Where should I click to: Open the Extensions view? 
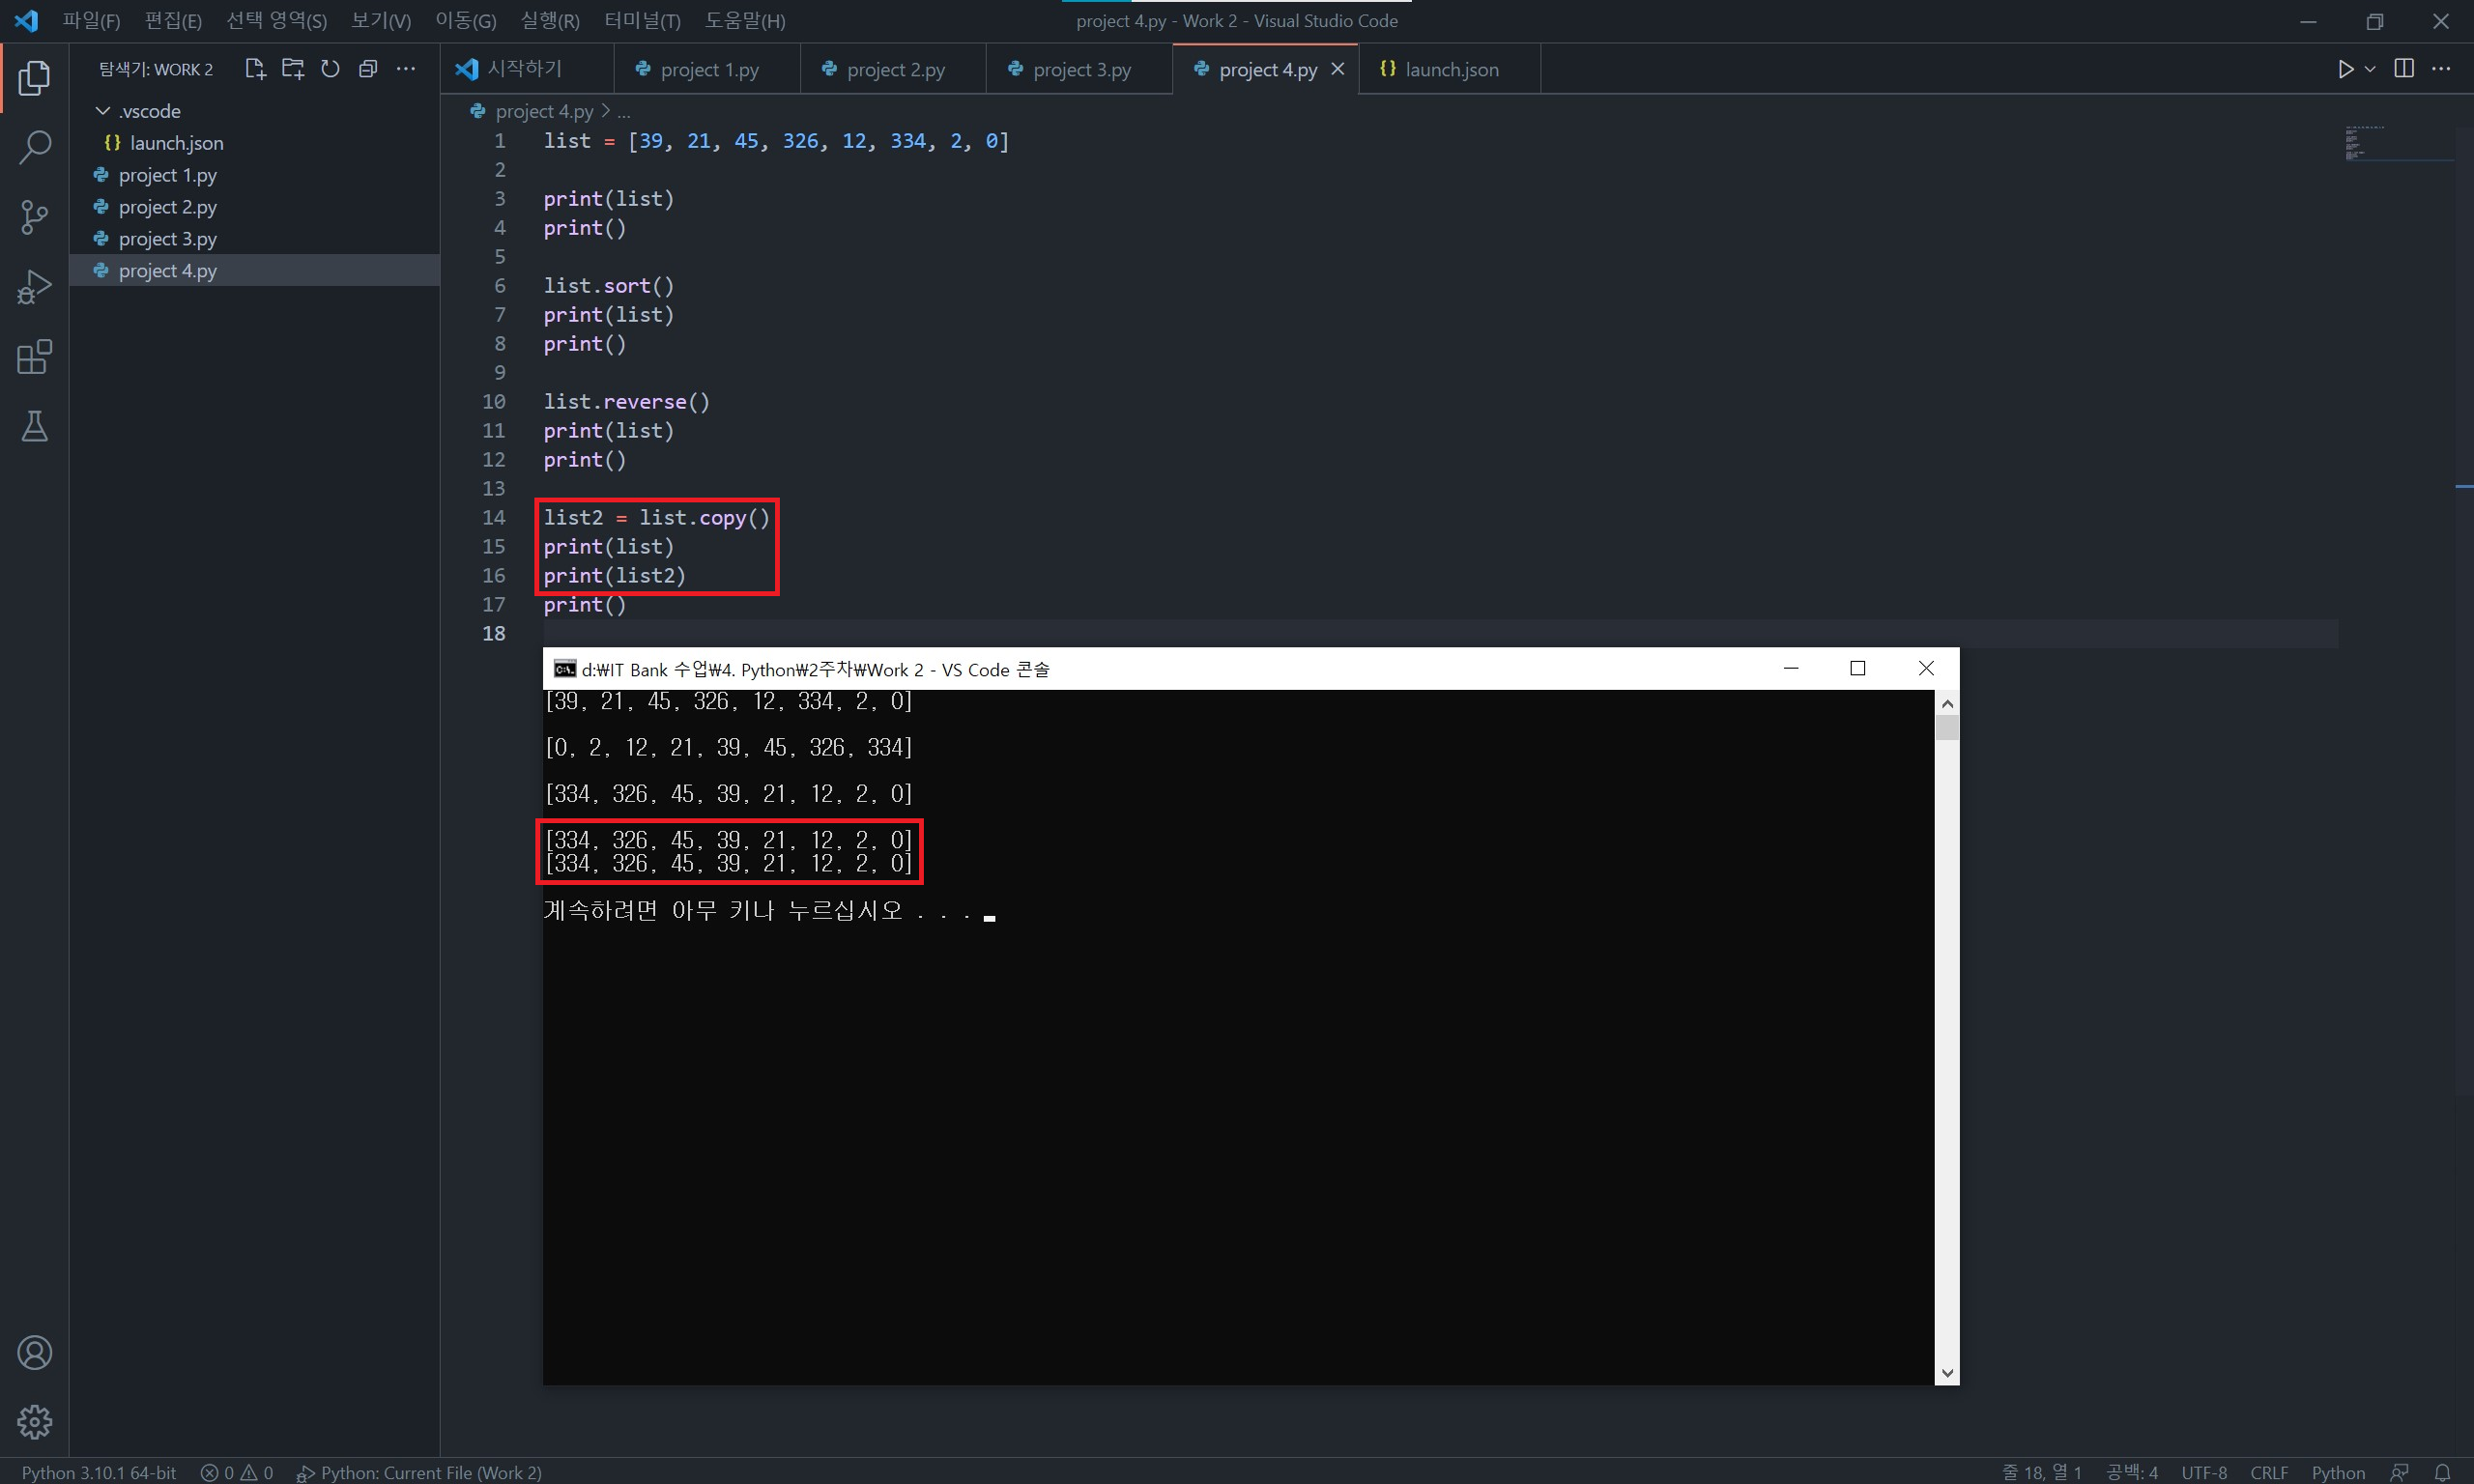pyautogui.click(x=34, y=357)
